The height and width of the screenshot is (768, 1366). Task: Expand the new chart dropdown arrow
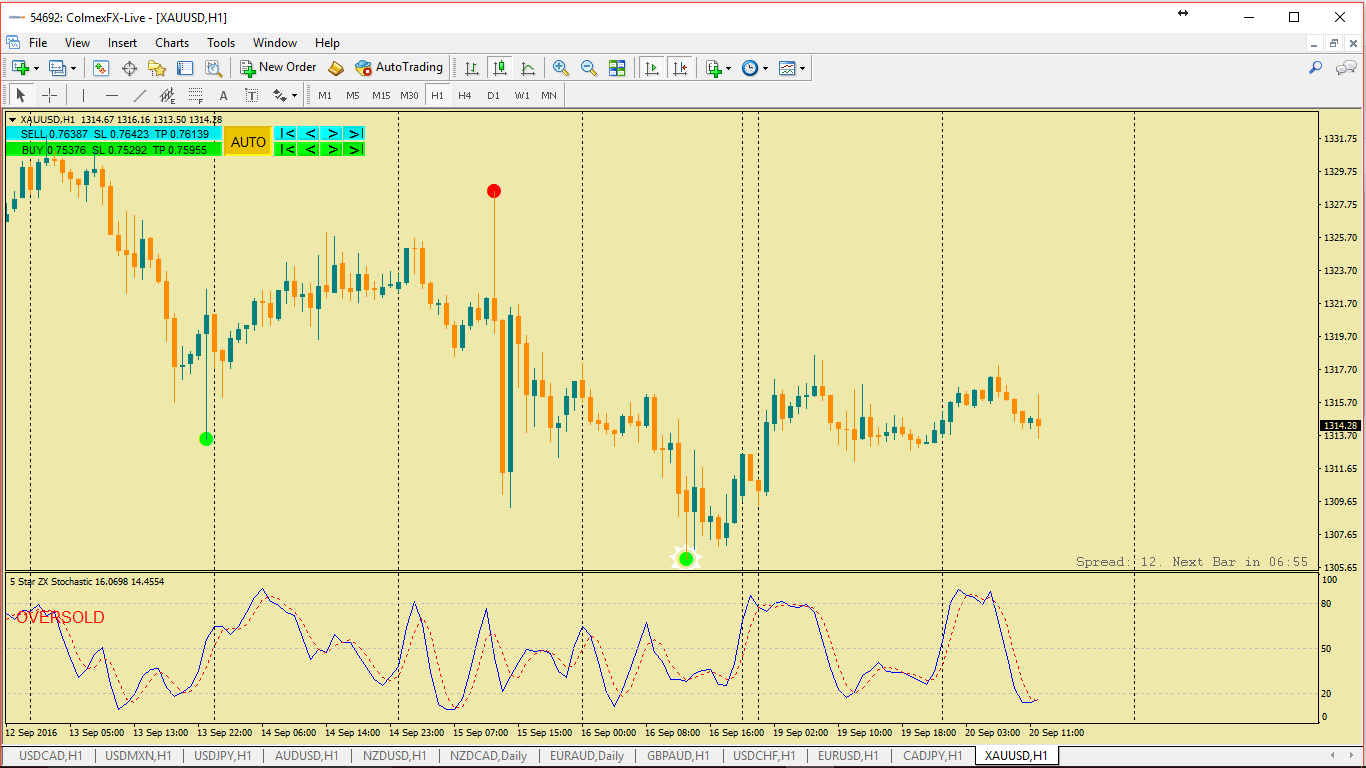click(37, 68)
